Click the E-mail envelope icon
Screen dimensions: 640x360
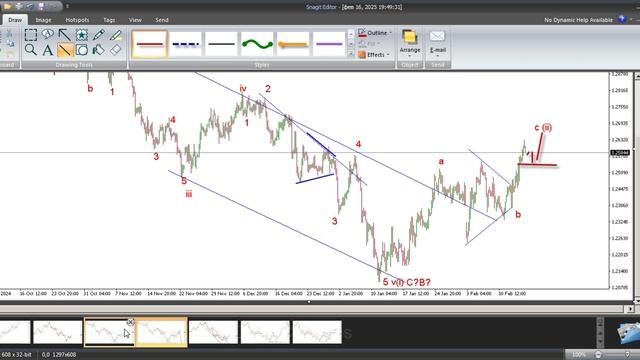tap(437, 36)
